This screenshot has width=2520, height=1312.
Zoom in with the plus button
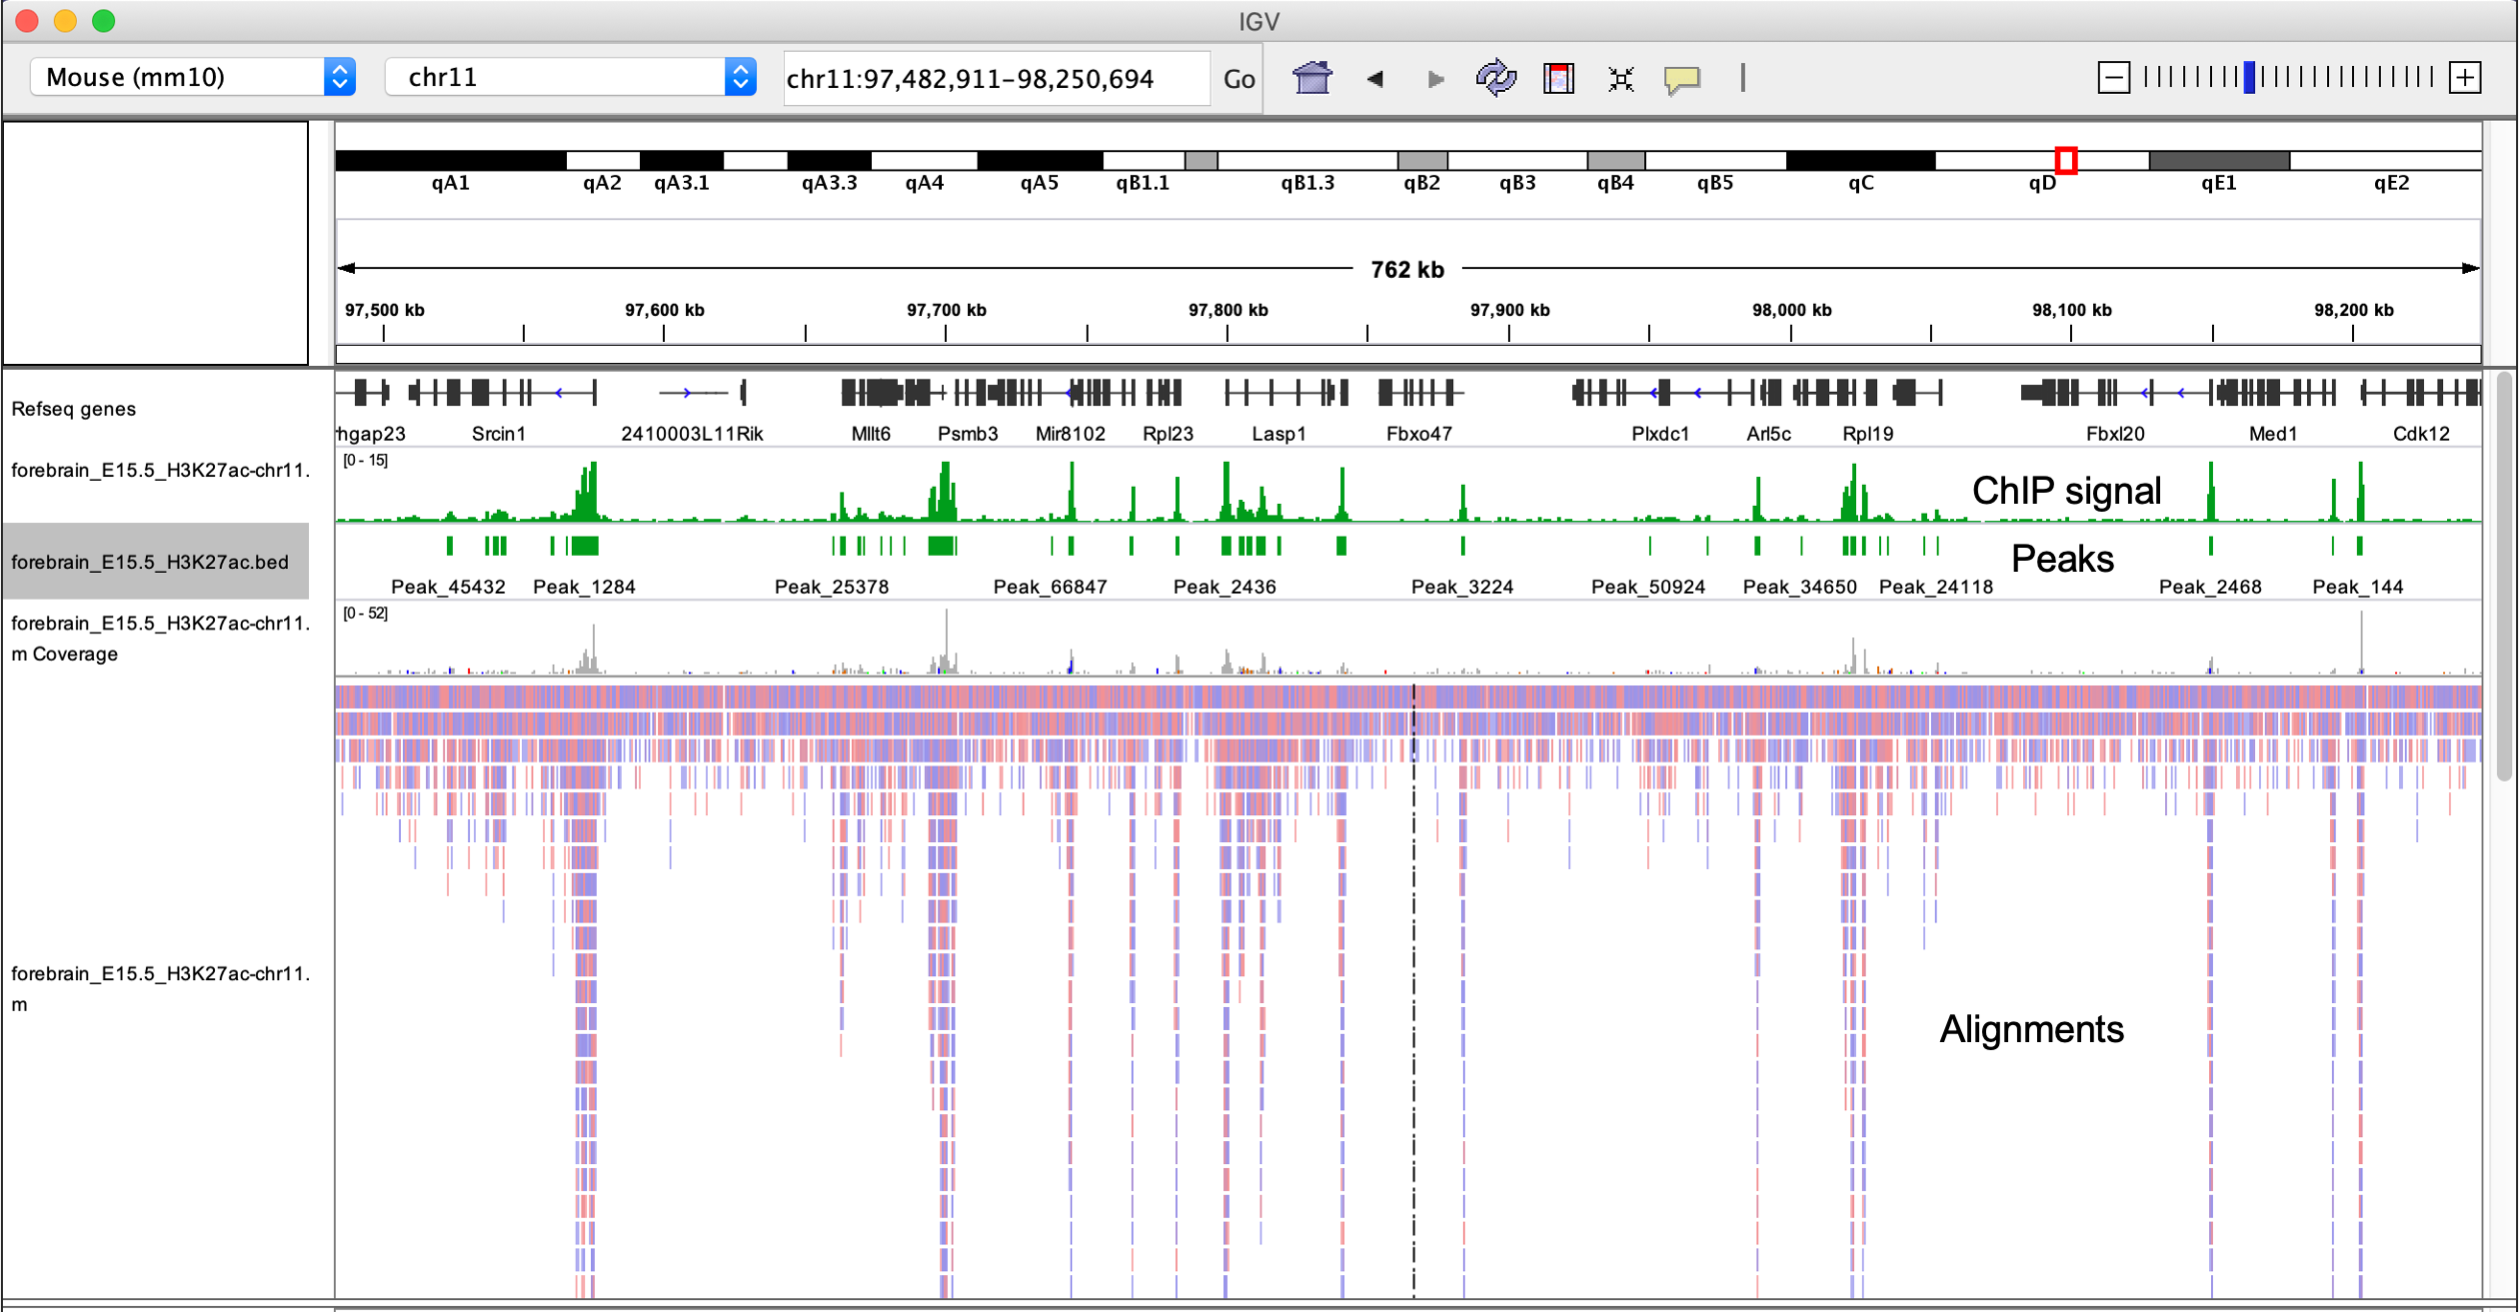(2465, 77)
